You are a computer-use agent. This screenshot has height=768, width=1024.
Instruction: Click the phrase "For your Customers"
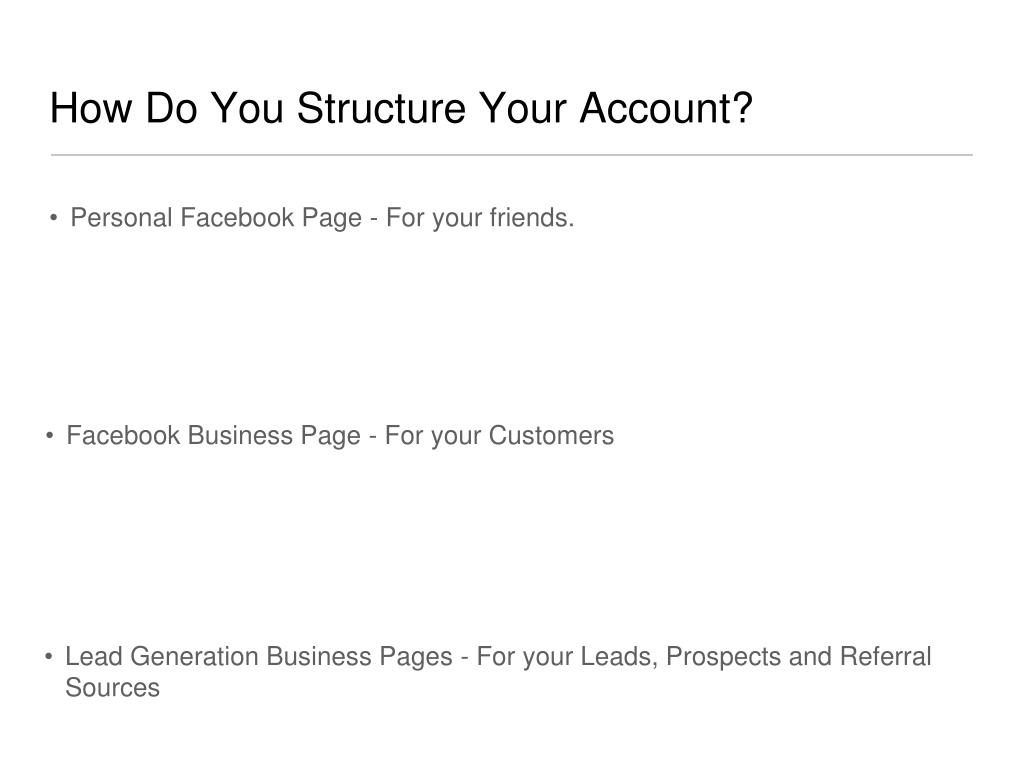point(499,436)
